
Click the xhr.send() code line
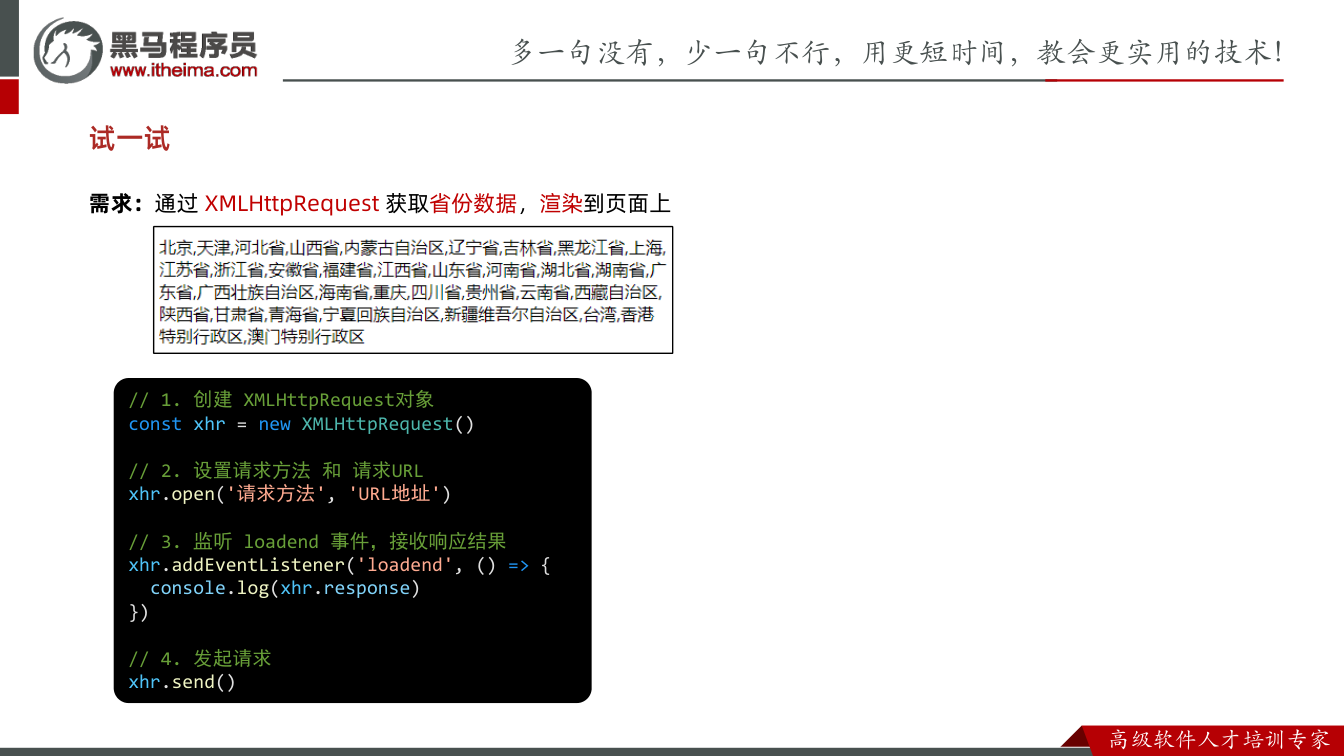[x=182, y=682]
